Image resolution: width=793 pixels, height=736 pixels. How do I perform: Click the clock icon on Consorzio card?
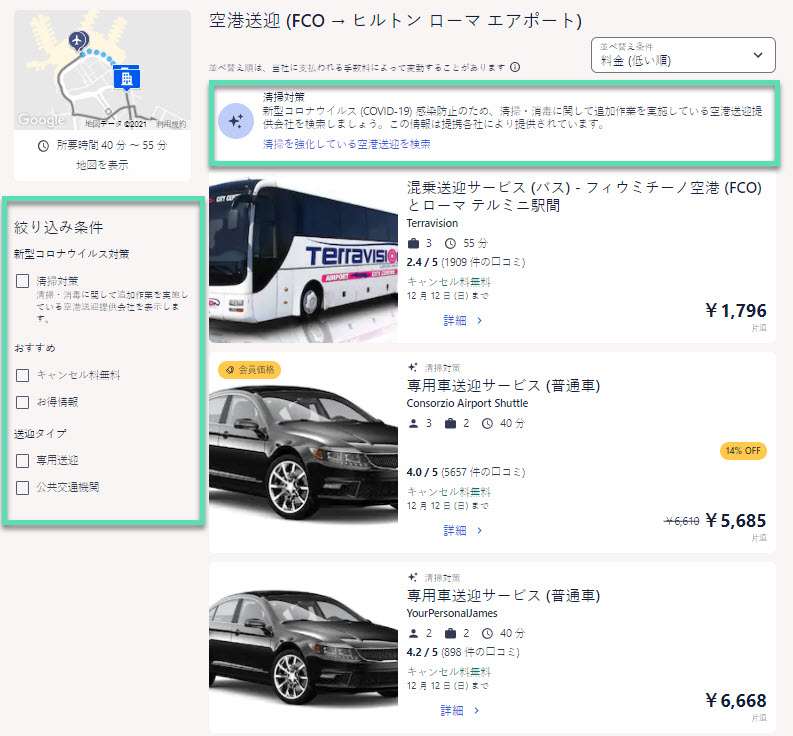coord(487,423)
